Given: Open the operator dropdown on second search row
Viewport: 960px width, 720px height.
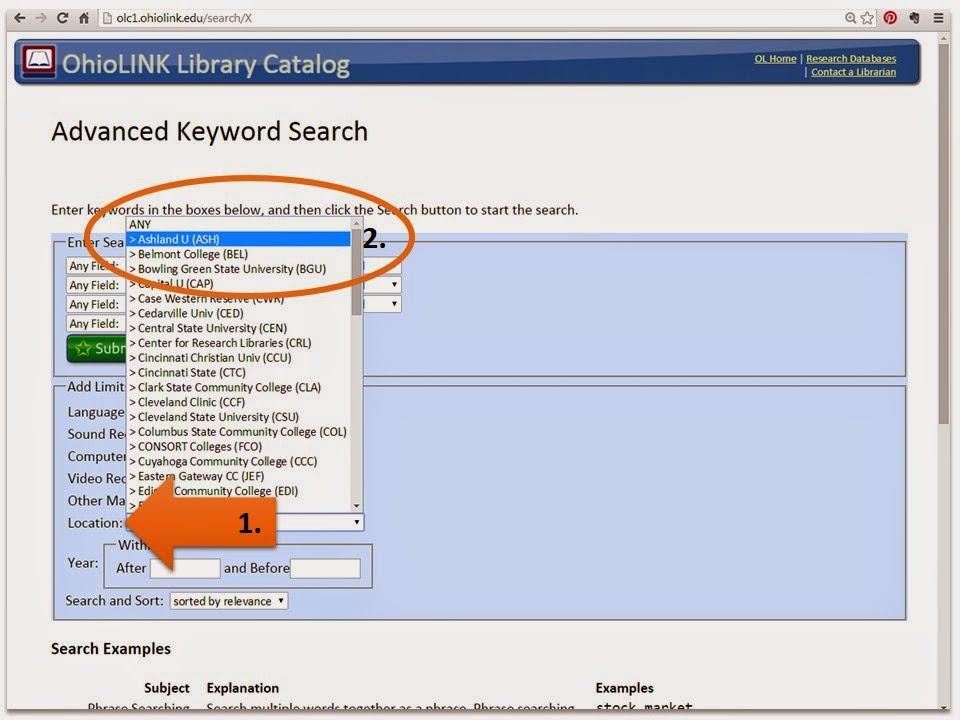Looking at the screenshot, I should click(383, 285).
